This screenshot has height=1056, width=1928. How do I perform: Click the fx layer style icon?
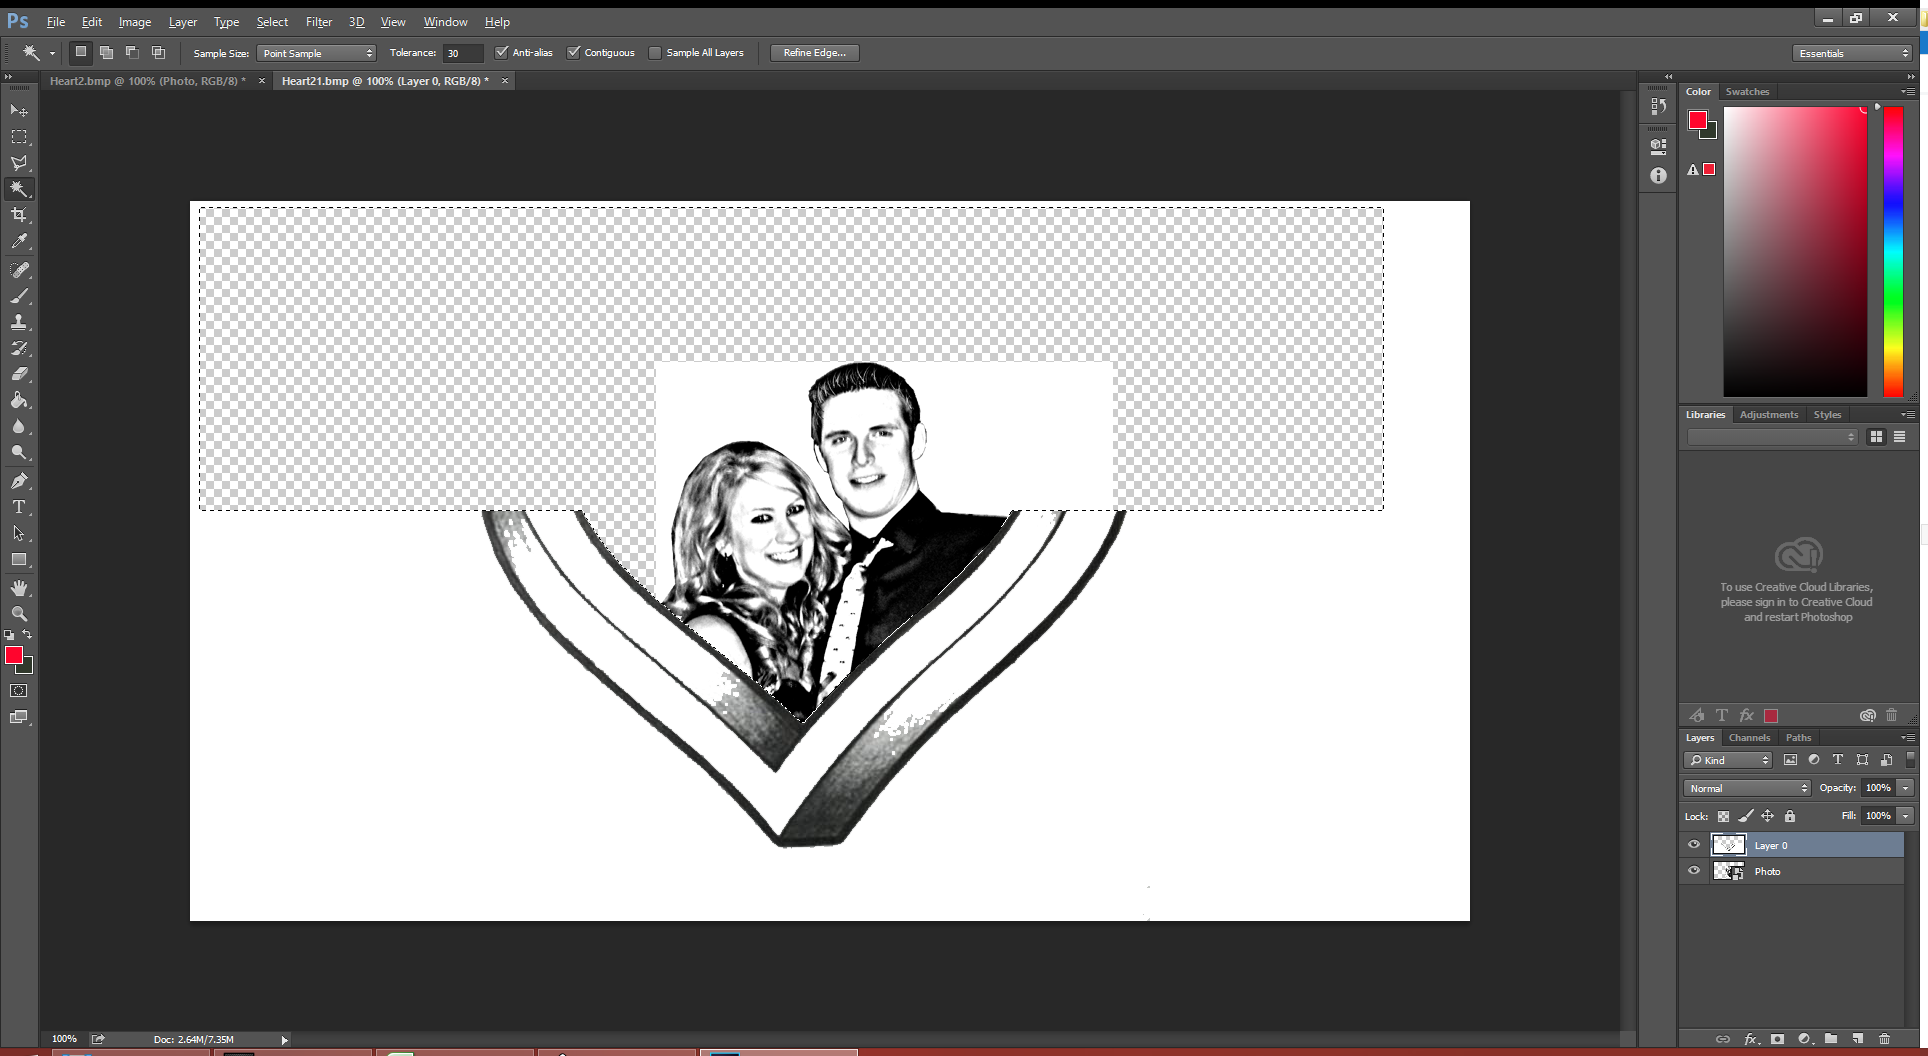[x=1751, y=1039]
